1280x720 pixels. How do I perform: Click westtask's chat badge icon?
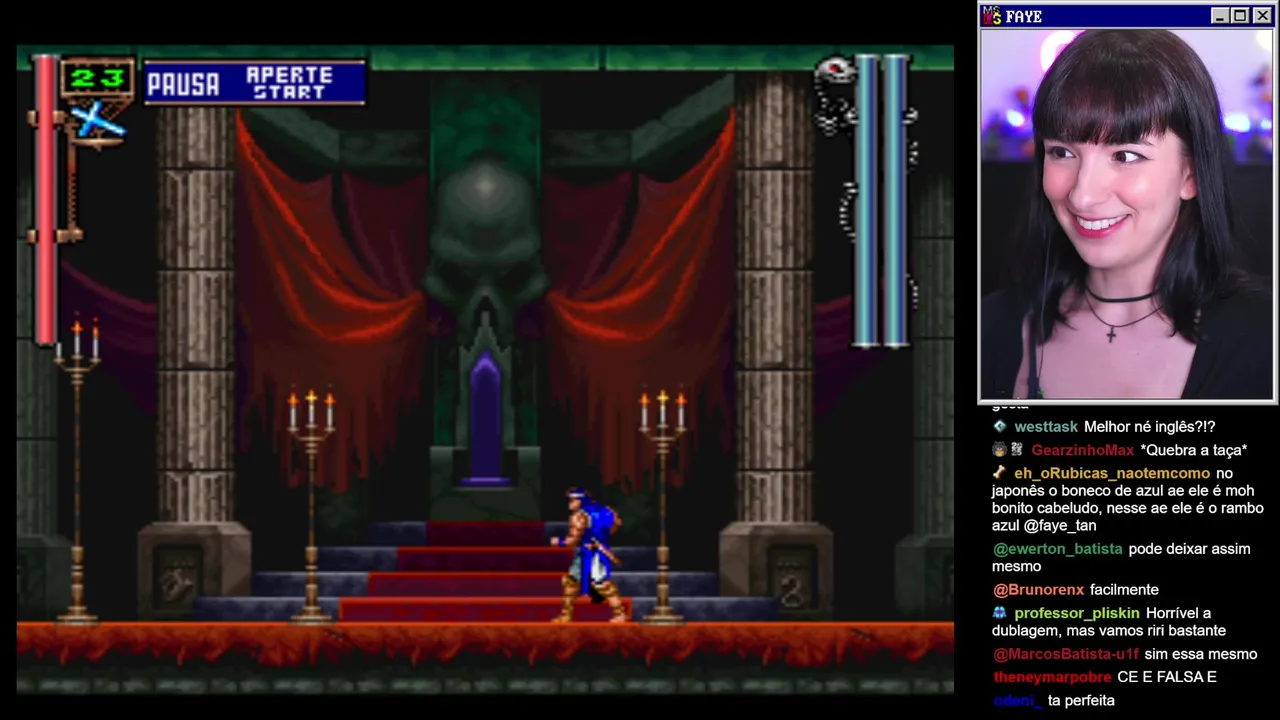point(1001,427)
